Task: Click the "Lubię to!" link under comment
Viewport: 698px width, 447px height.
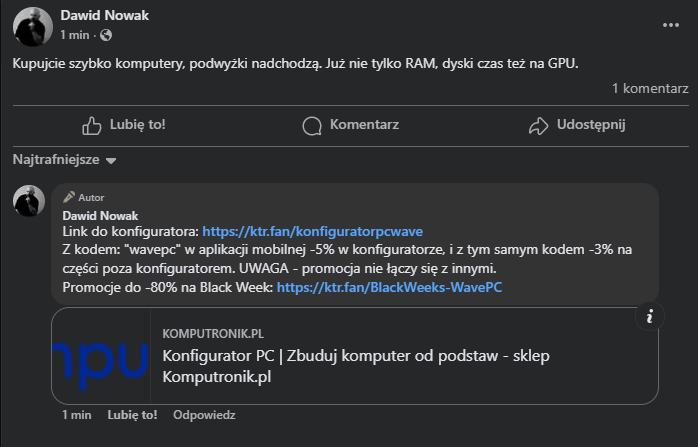Action: (132, 414)
